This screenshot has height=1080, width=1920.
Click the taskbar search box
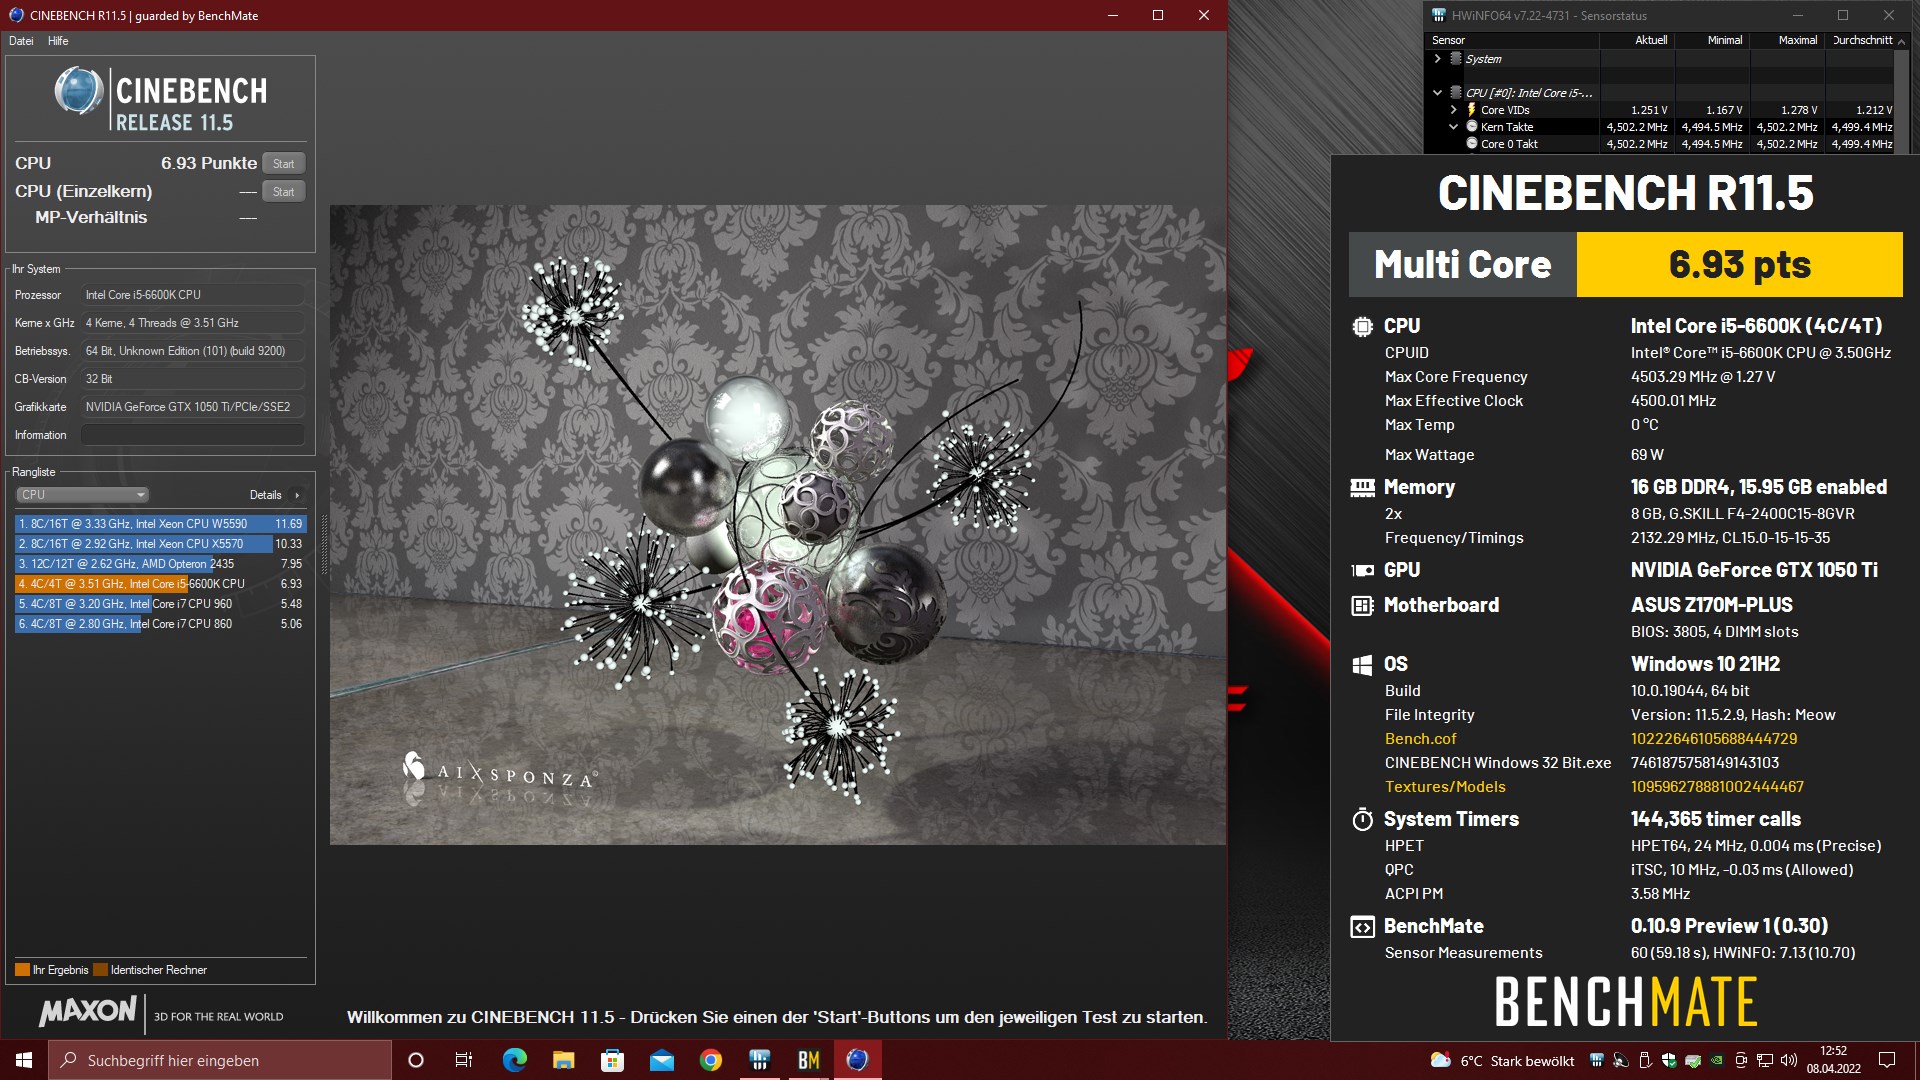(x=220, y=1060)
